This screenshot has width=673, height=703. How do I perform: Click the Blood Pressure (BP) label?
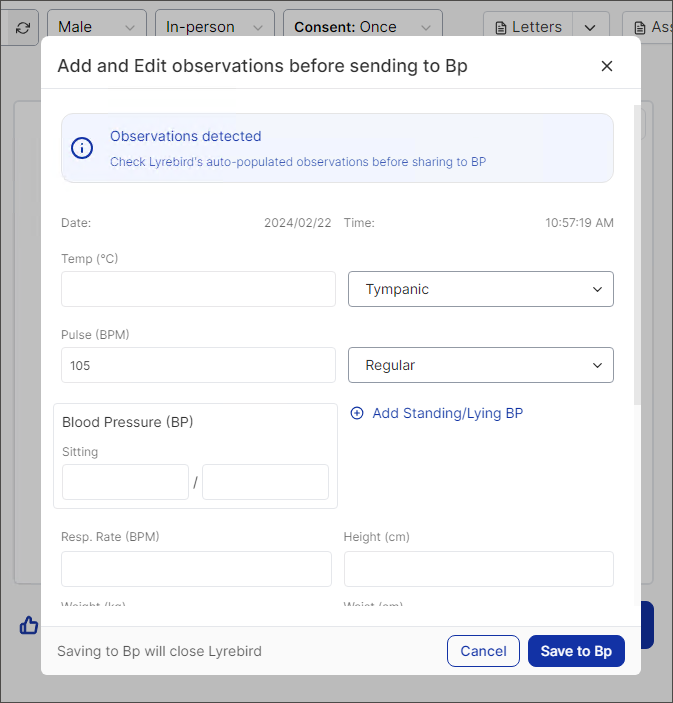[x=128, y=422]
